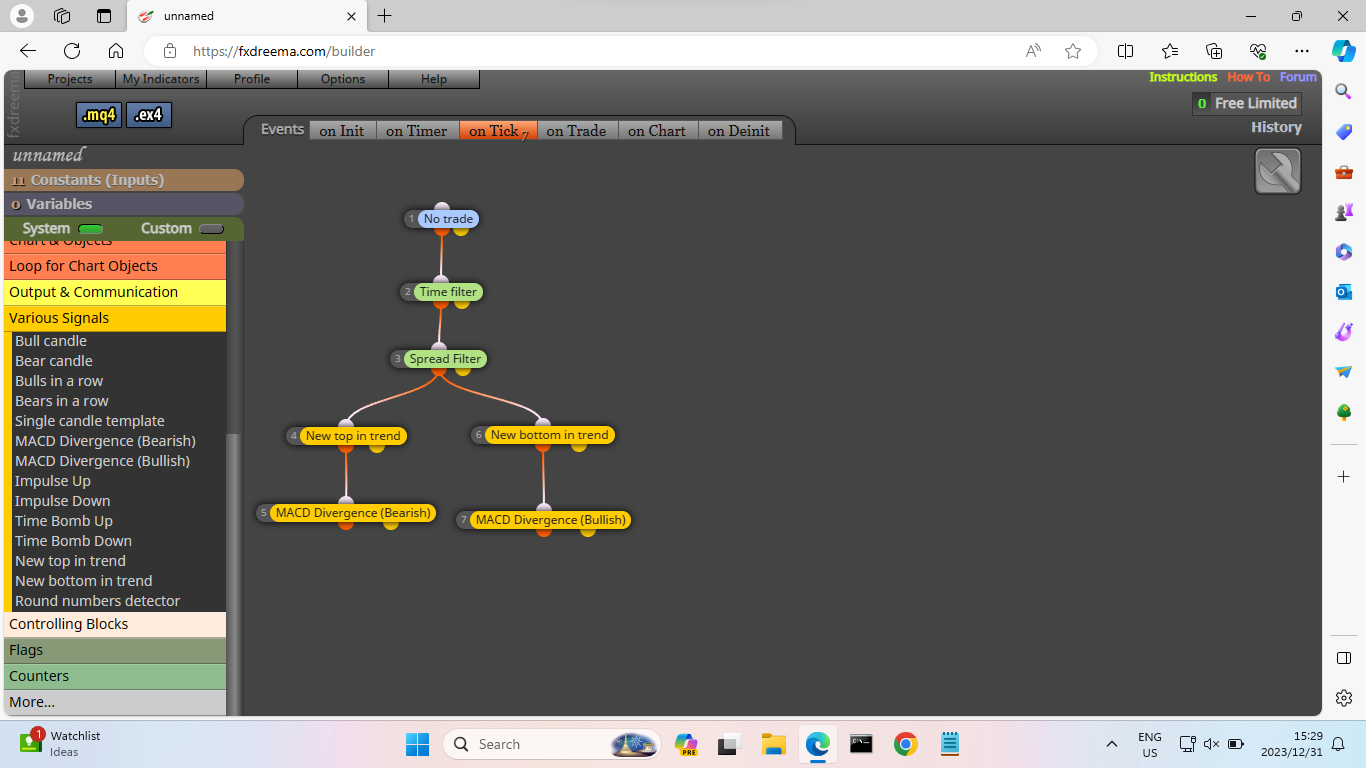Switch to on Chart event tab
This screenshot has width=1366, height=768.
coord(657,131)
